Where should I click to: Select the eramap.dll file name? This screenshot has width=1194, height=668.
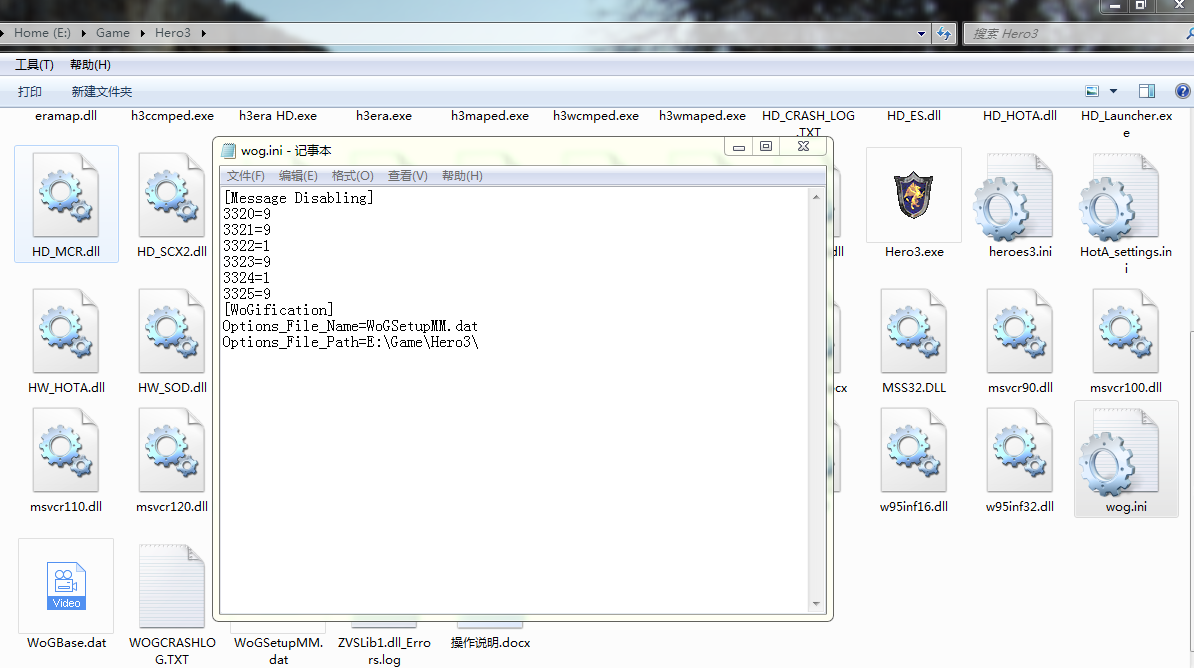pos(65,116)
